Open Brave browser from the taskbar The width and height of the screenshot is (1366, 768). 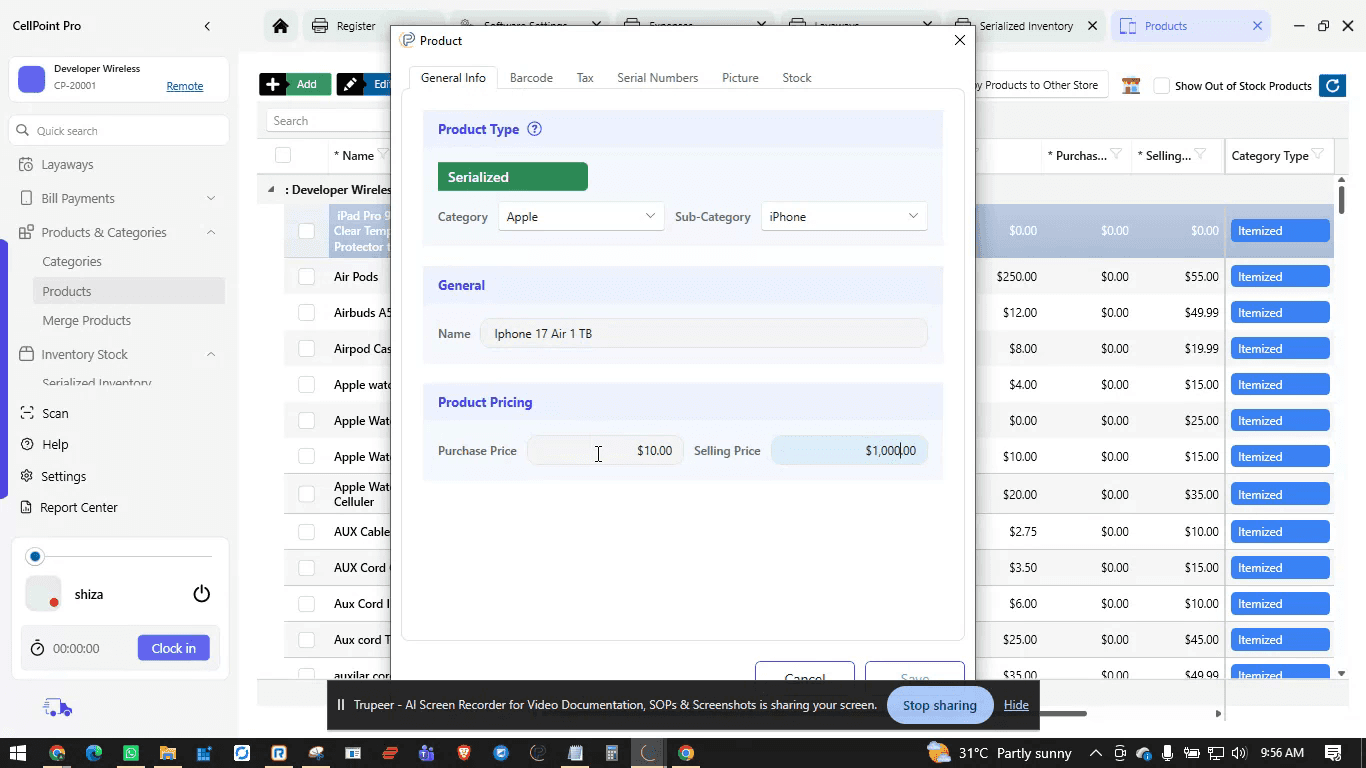pyautogui.click(x=464, y=753)
